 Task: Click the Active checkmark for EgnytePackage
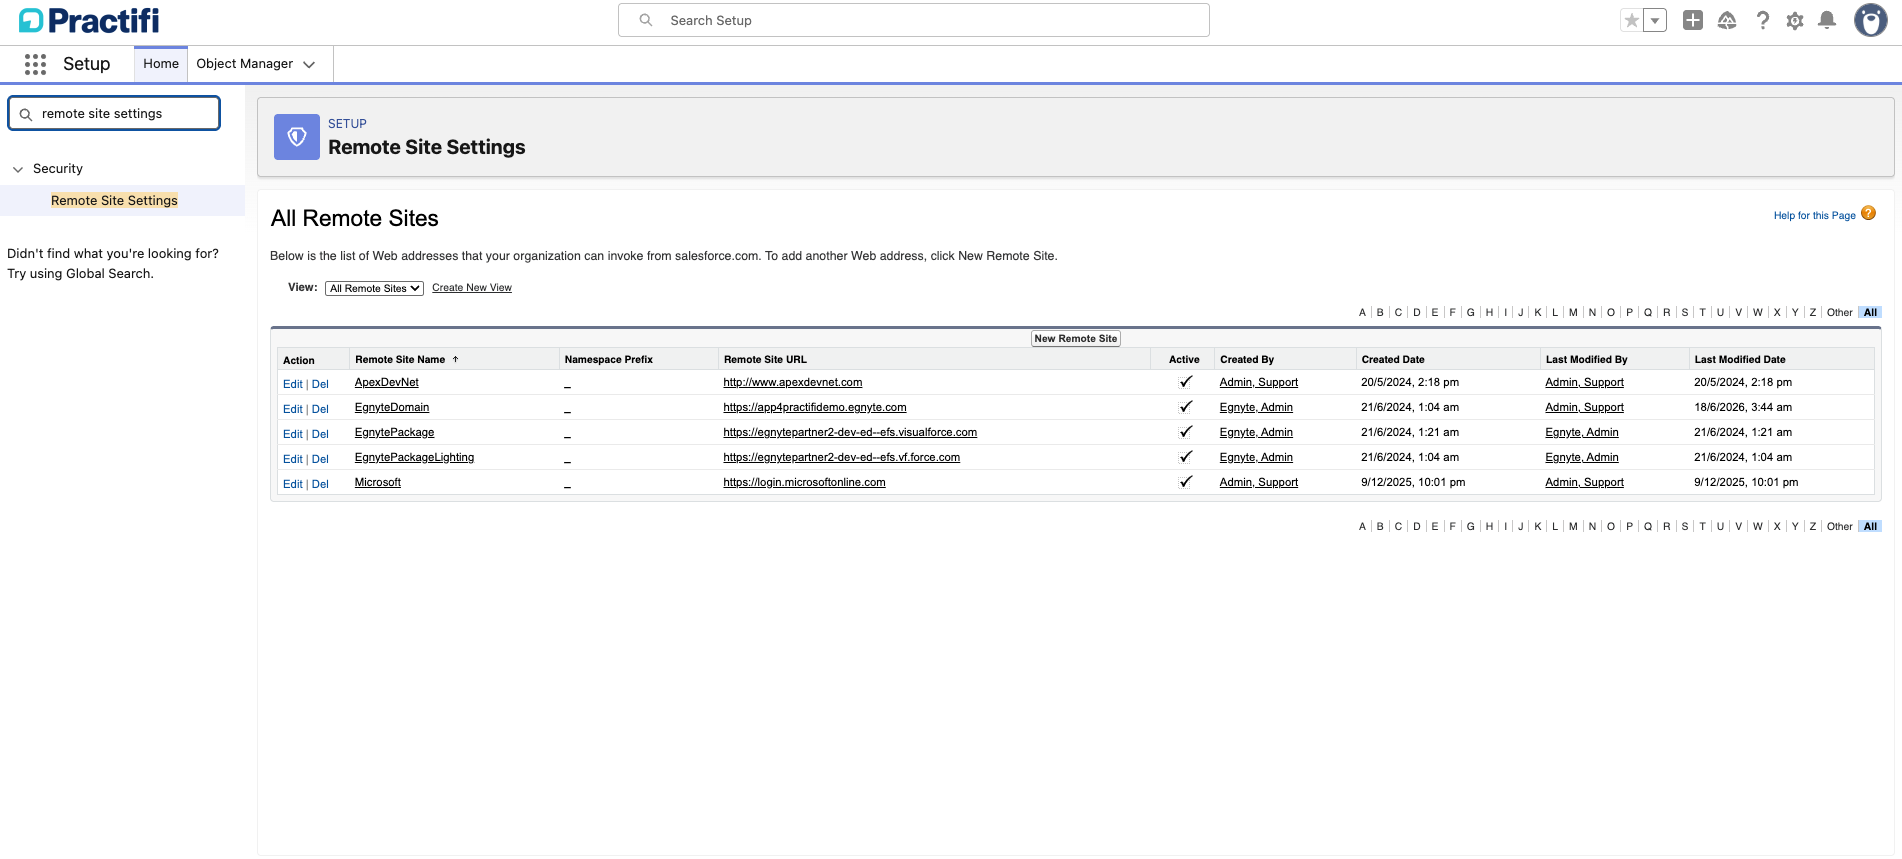point(1185,432)
